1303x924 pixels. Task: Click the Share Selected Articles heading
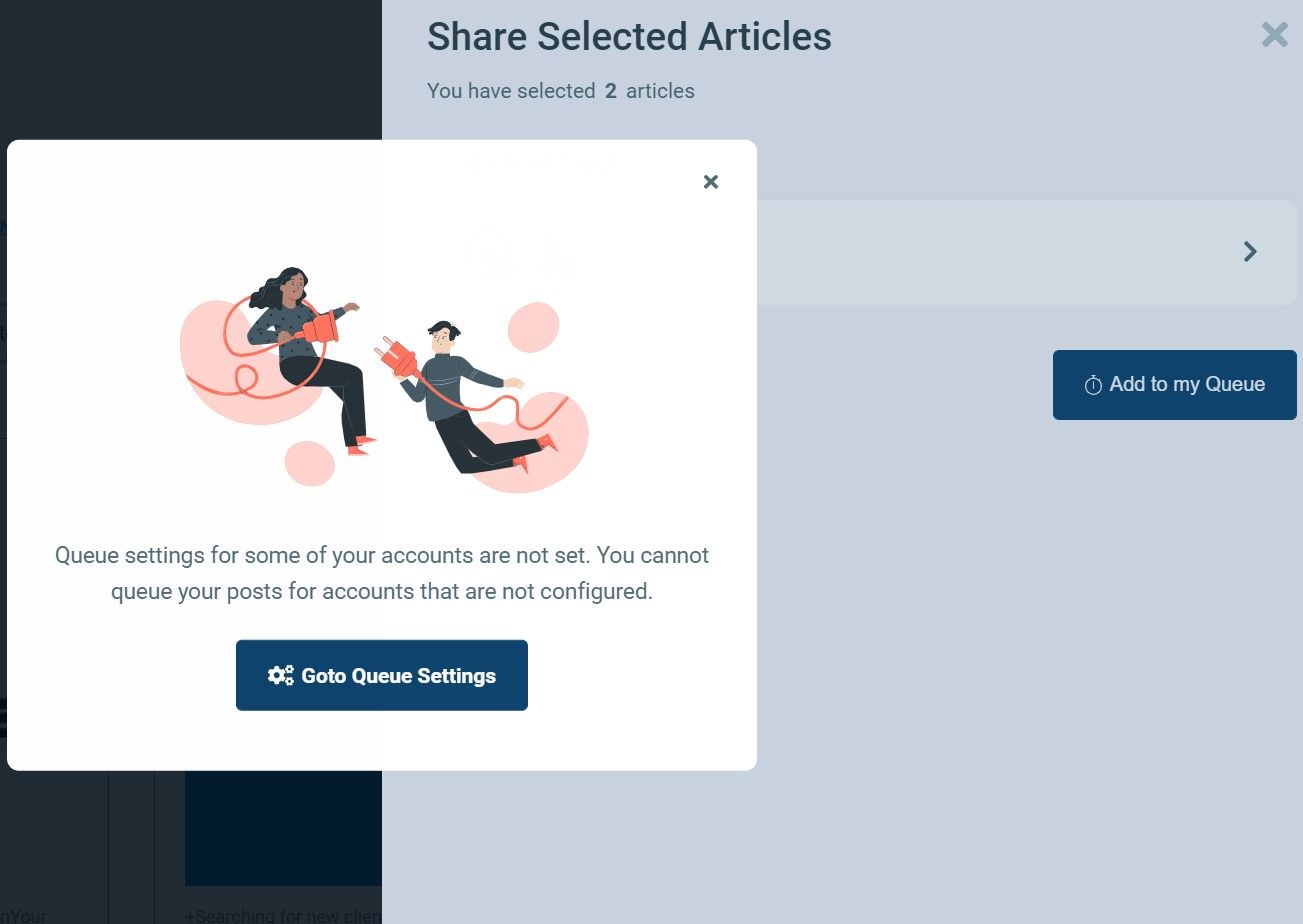(629, 36)
